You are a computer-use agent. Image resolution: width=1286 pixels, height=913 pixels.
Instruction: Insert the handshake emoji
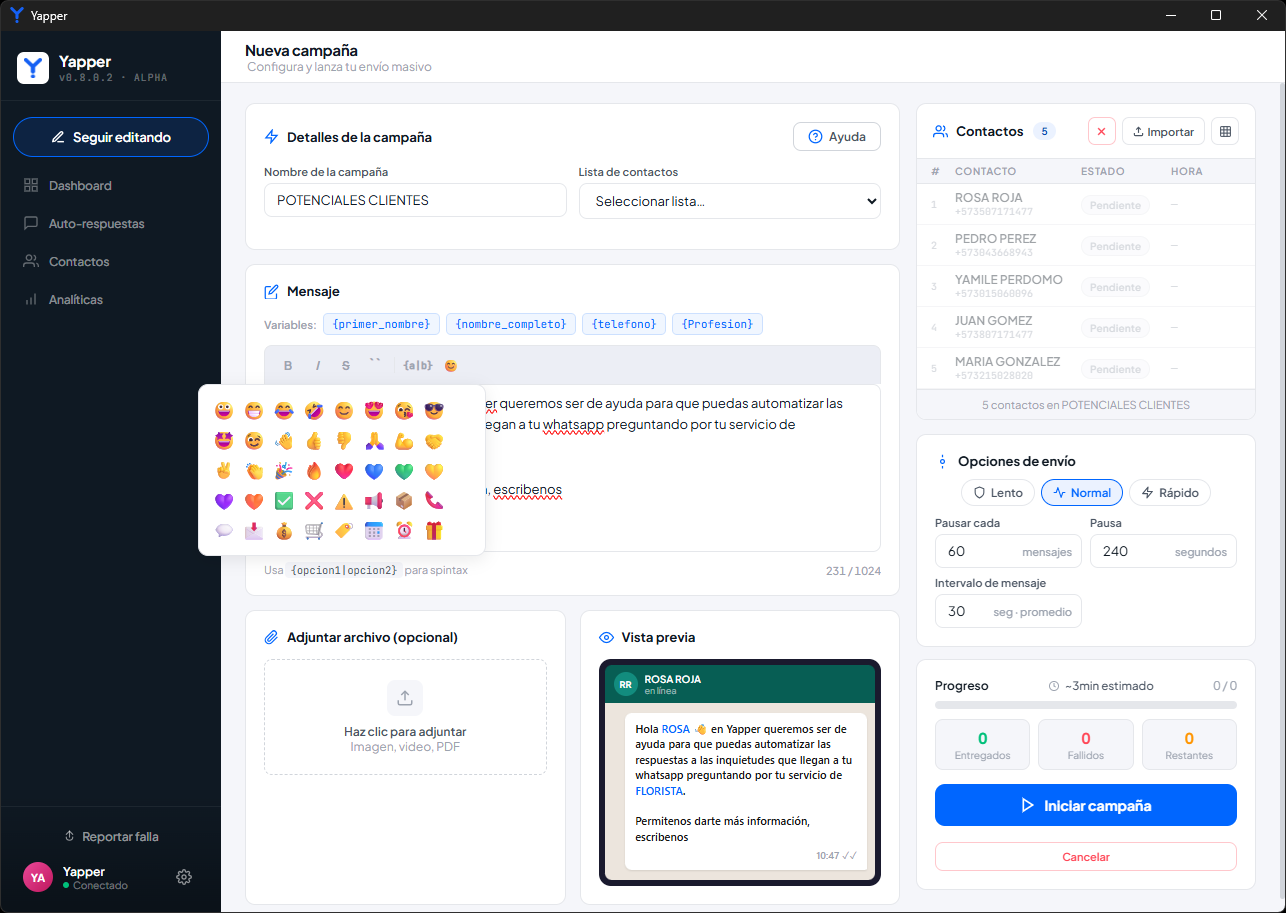(434, 441)
